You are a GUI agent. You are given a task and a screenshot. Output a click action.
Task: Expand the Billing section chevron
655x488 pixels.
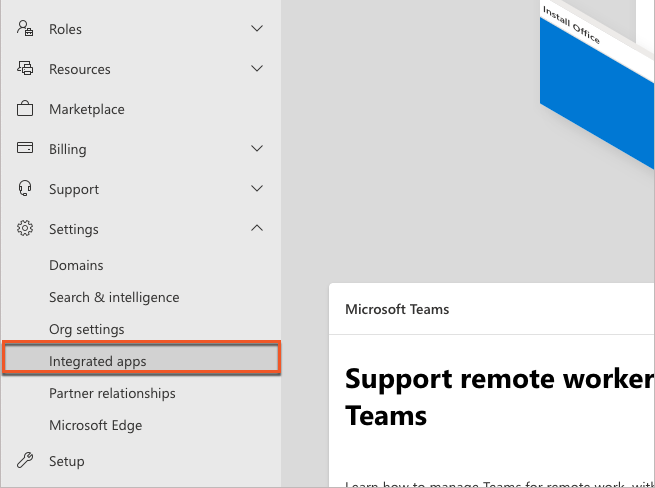coord(257,148)
